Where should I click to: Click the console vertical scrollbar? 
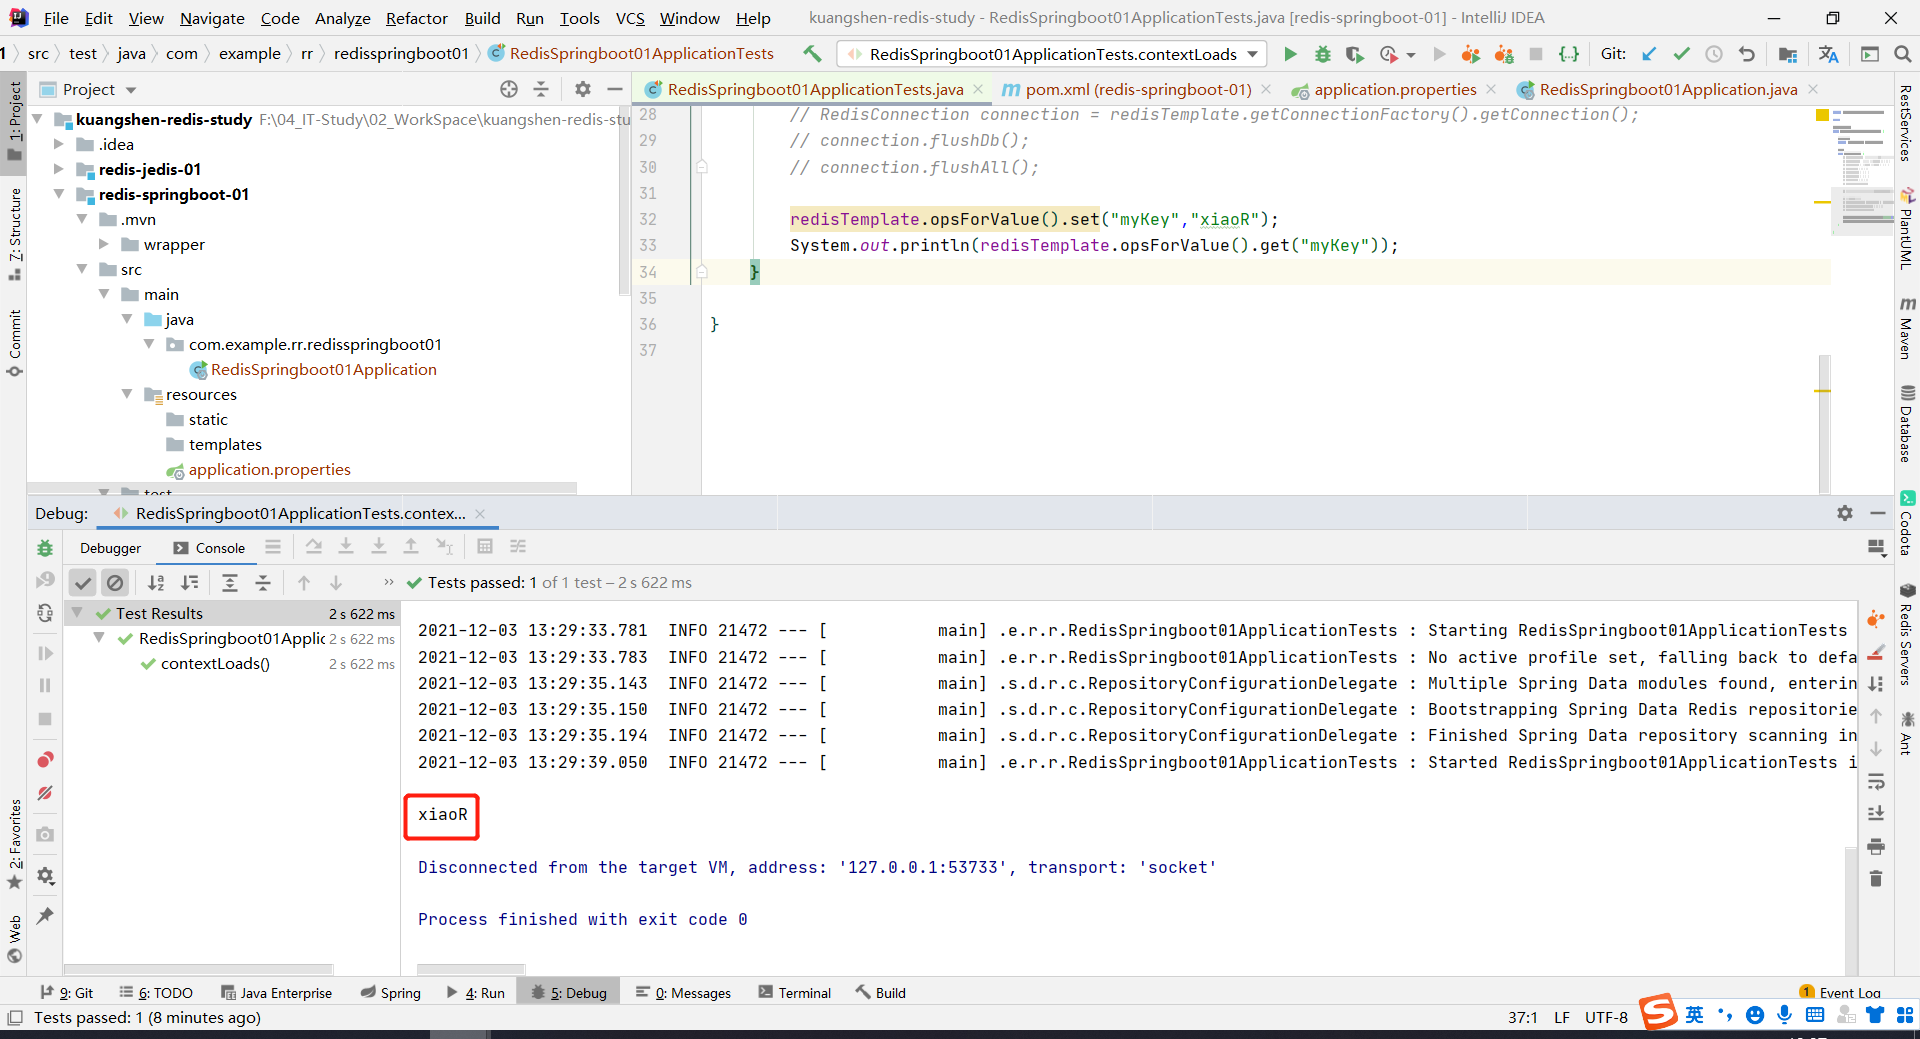point(1851,910)
